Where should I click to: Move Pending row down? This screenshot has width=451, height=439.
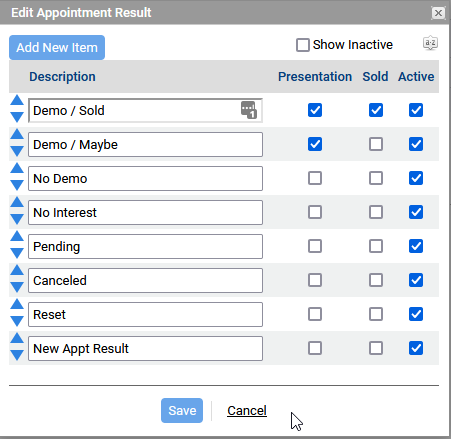point(17,253)
